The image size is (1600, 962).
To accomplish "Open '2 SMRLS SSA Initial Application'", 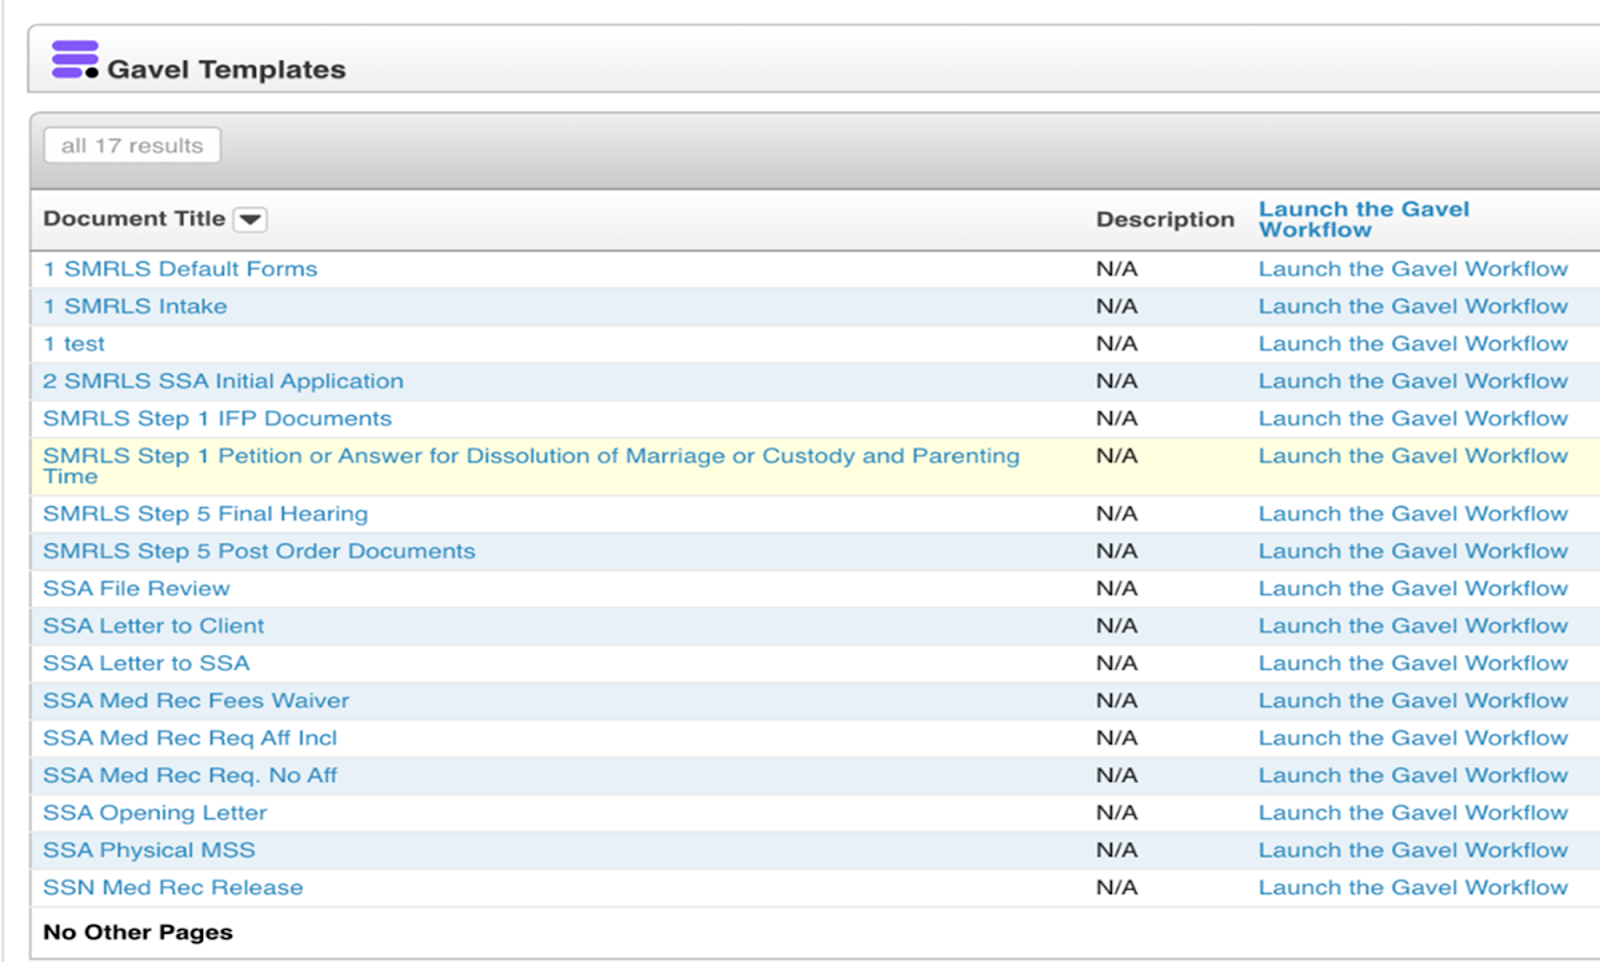I will (x=223, y=381).
